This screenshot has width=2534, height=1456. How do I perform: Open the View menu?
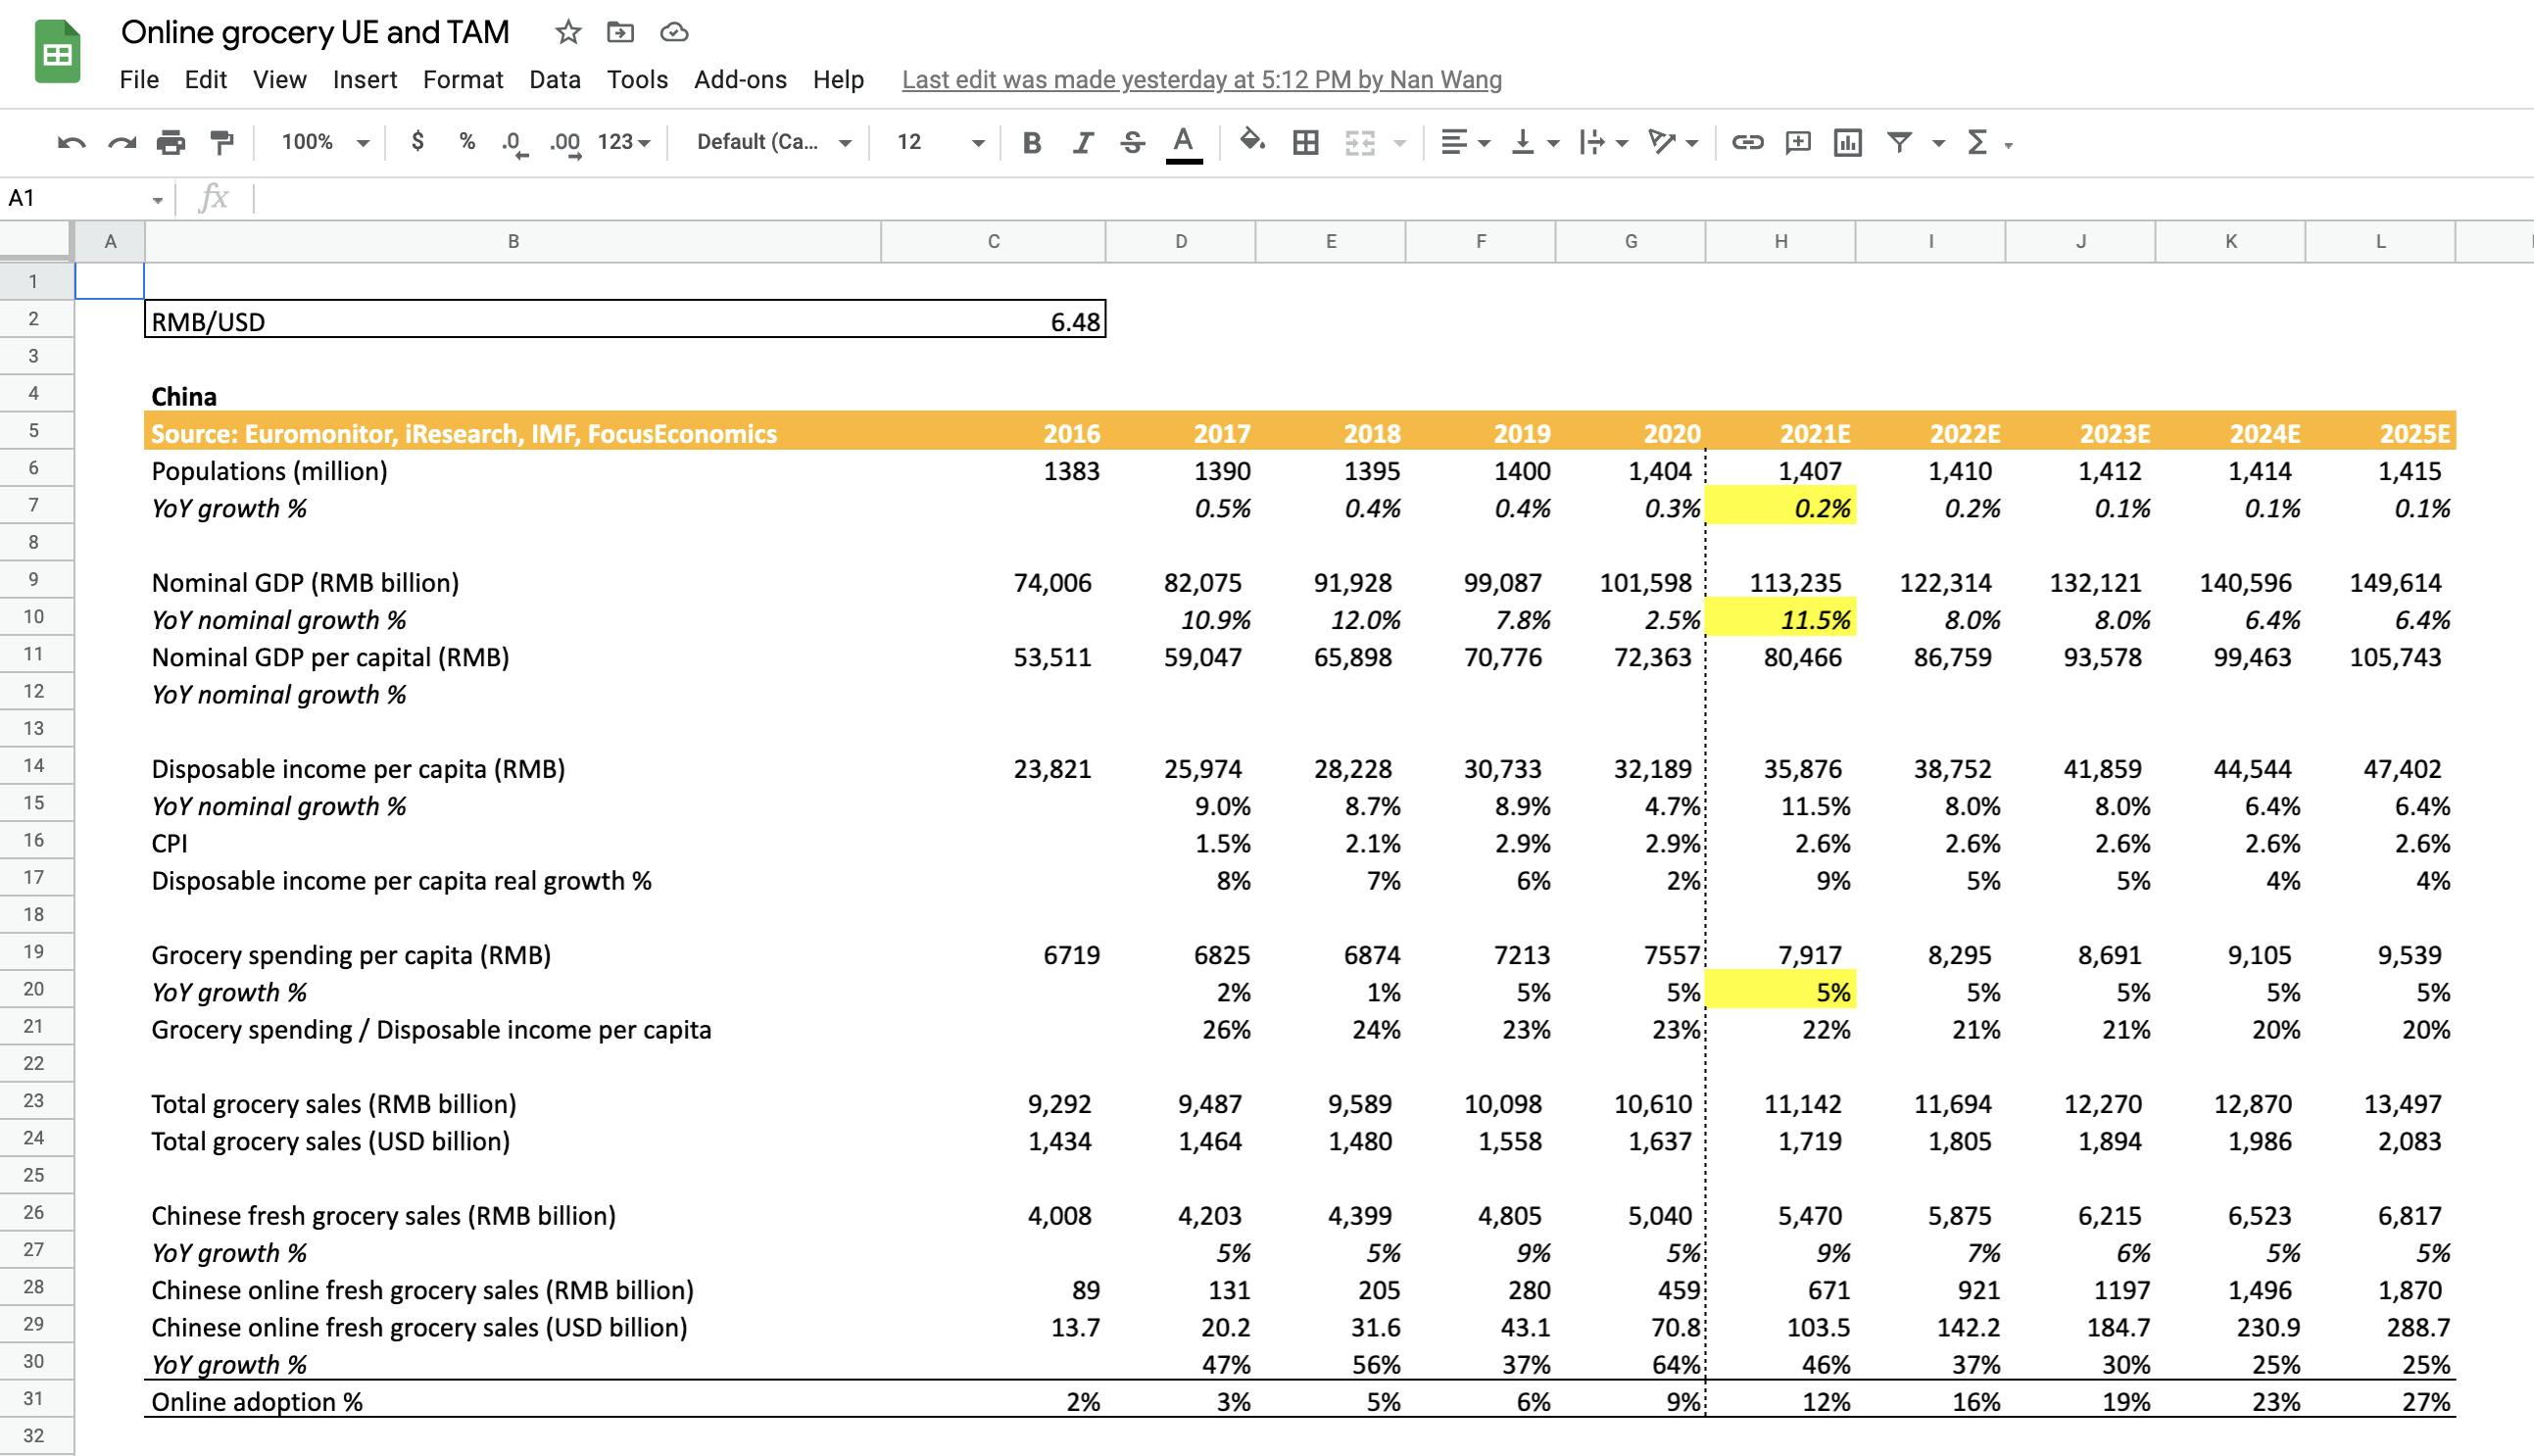[x=279, y=80]
